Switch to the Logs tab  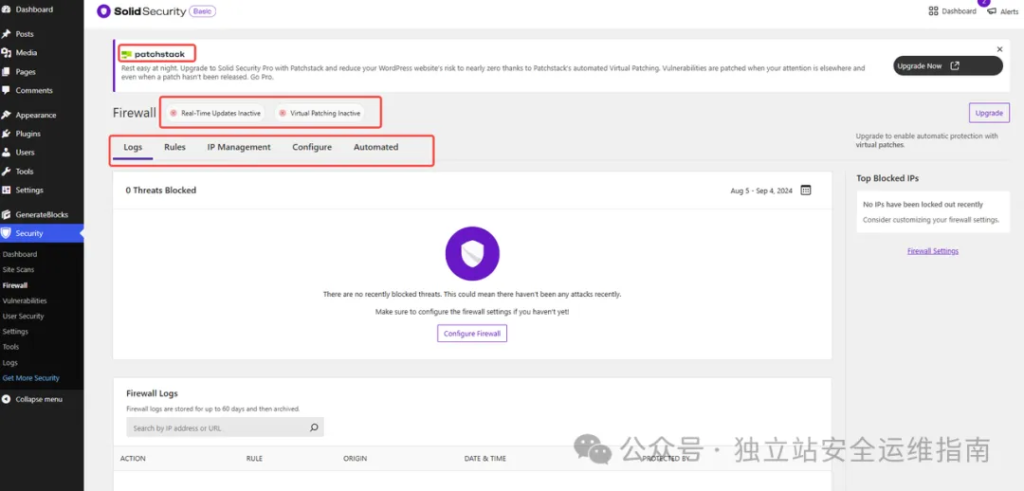[133, 148]
